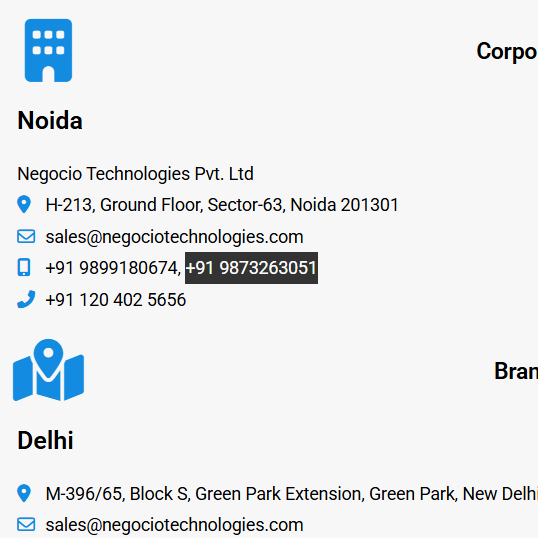Screen dimensions: 538x538
Task: Click the mobile number +91 9899180674
Action: coord(111,268)
